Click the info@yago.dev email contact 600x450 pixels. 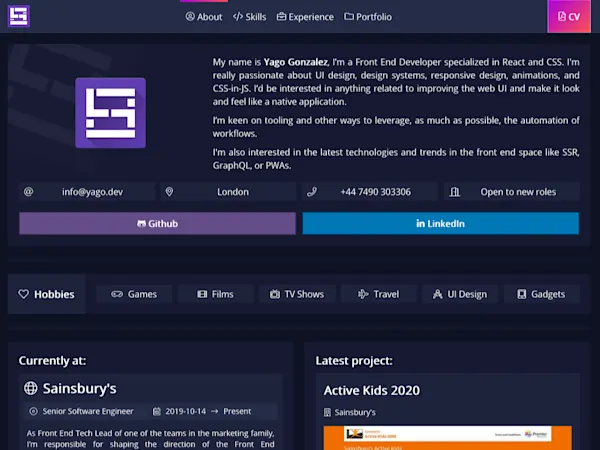coord(93,192)
